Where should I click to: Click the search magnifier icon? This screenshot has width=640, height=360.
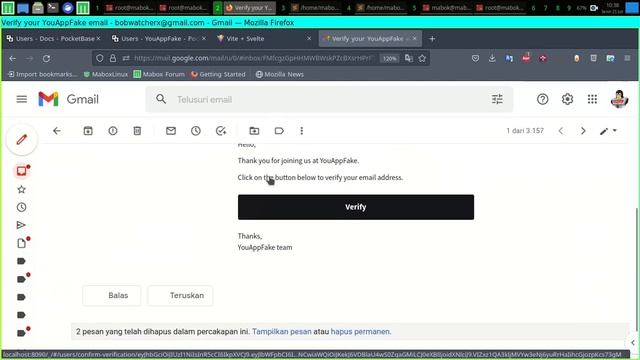pos(161,99)
